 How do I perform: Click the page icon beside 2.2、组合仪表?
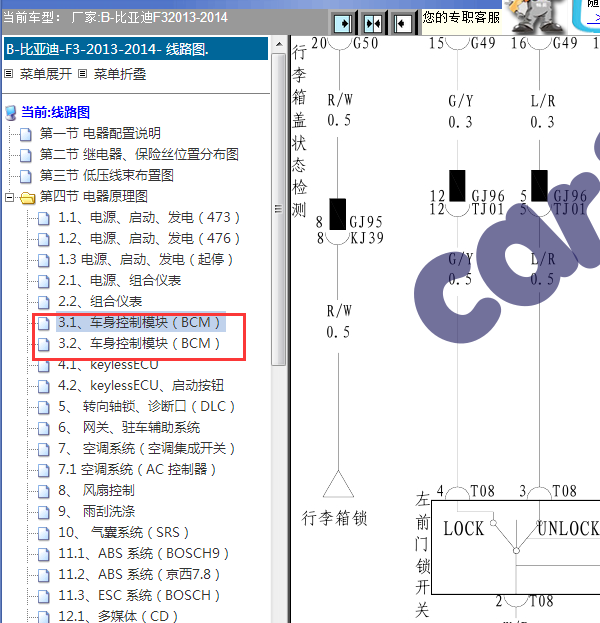tap(44, 302)
